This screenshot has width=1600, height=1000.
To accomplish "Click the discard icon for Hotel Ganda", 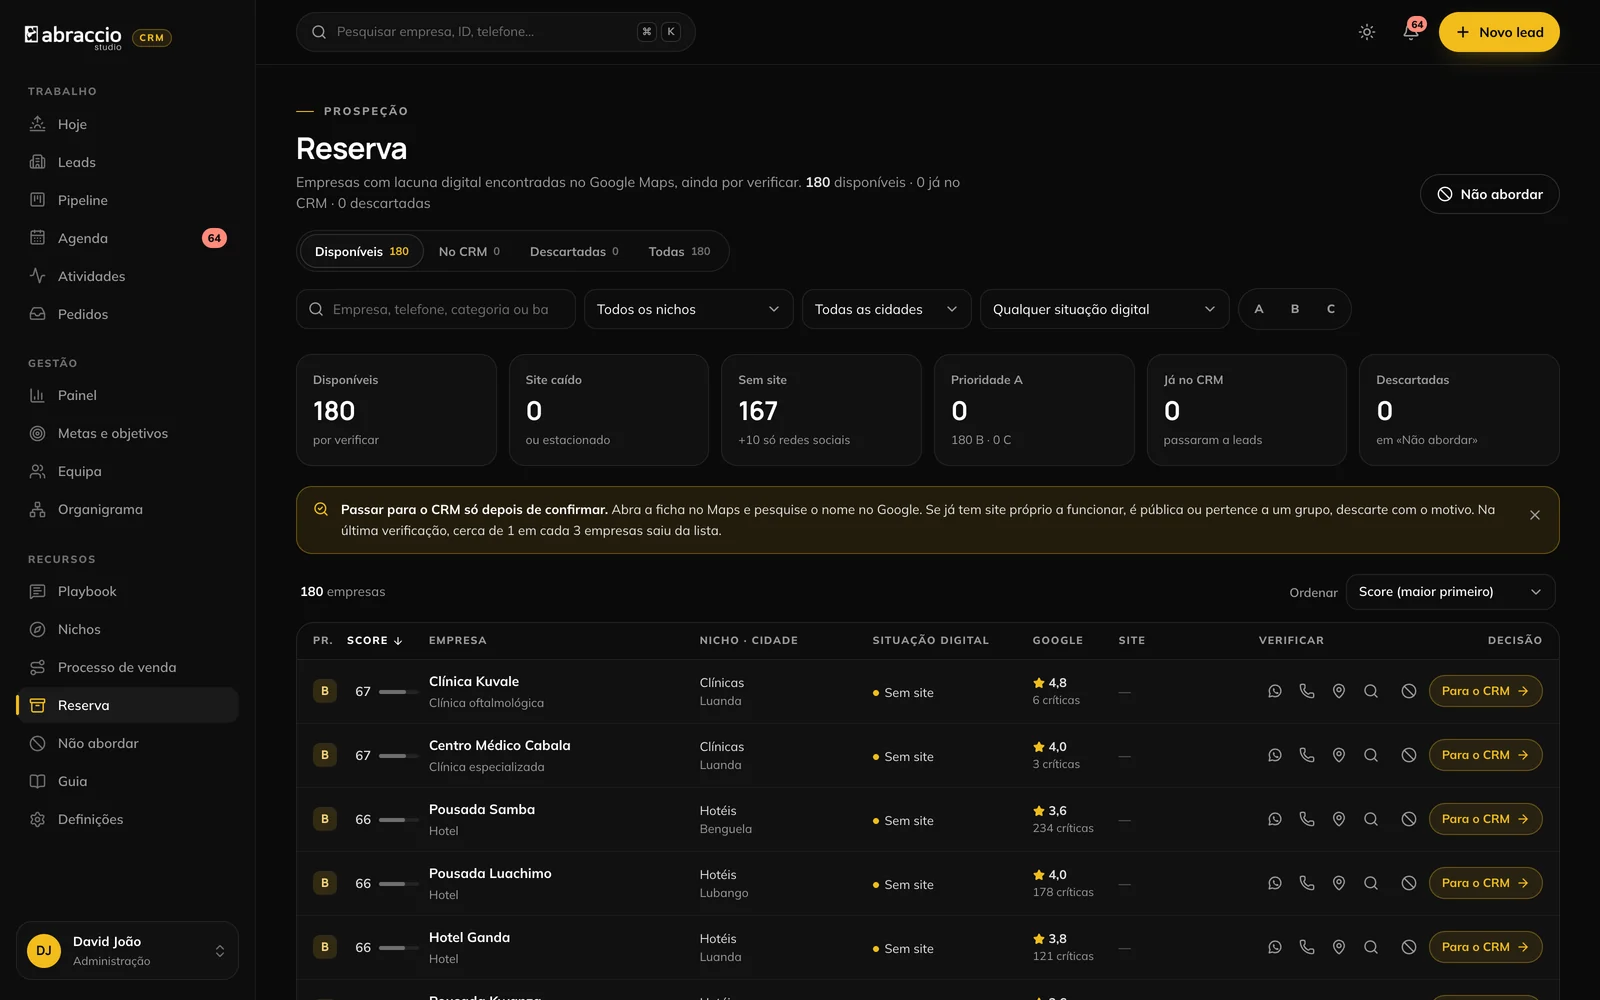I will (x=1409, y=947).
